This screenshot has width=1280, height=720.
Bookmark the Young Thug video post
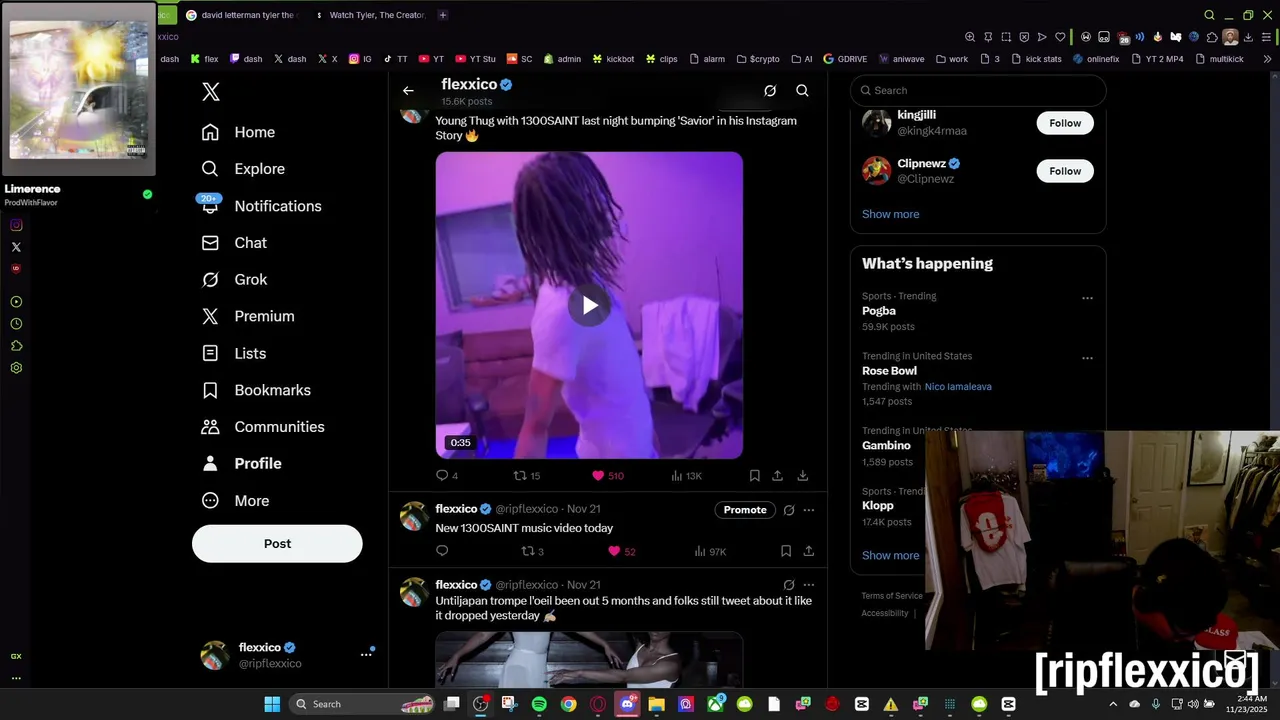(x=754, y=476)
